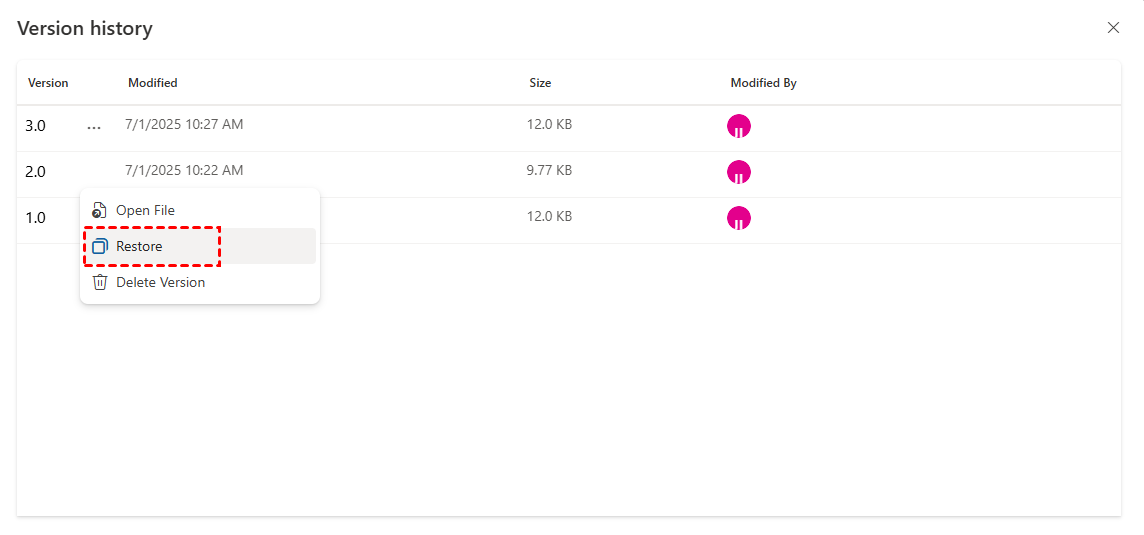The image size is (1144, 535).
Task: Close the Version history dialog
Action: 1113,28
